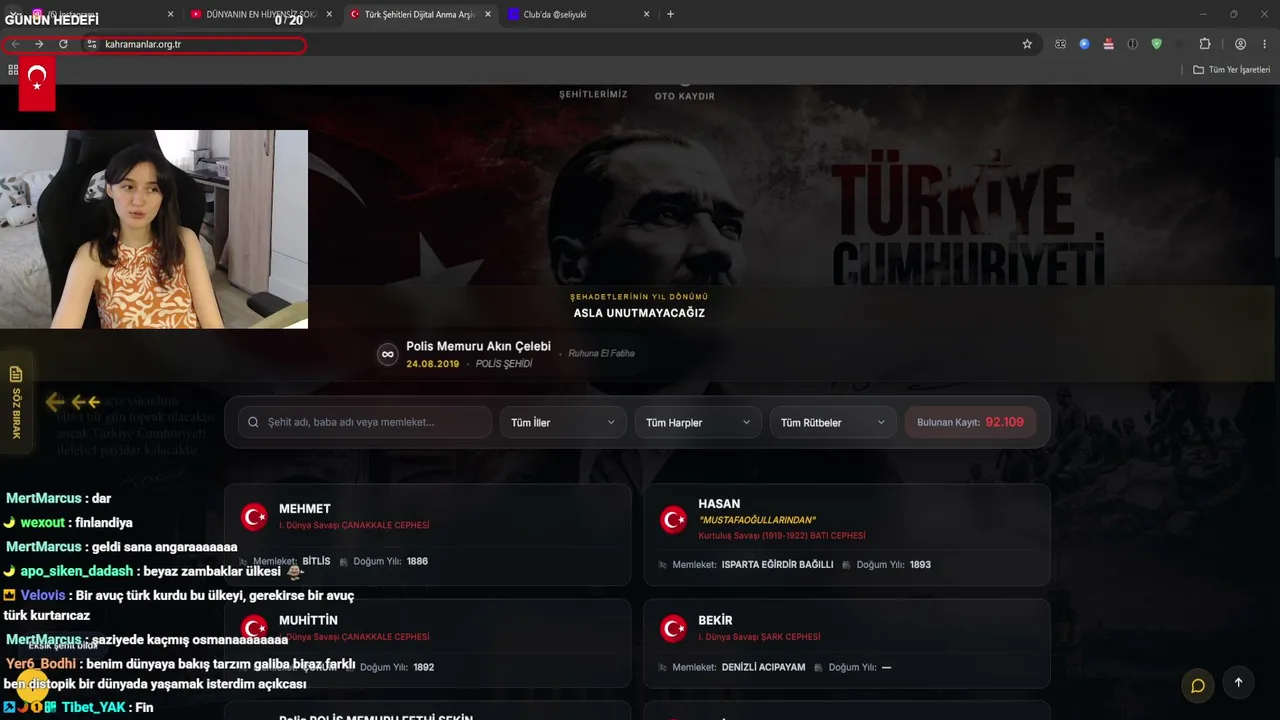Click the red extension icon in toolbar
Screen dimensions: 1280x720
(1108, 44)
